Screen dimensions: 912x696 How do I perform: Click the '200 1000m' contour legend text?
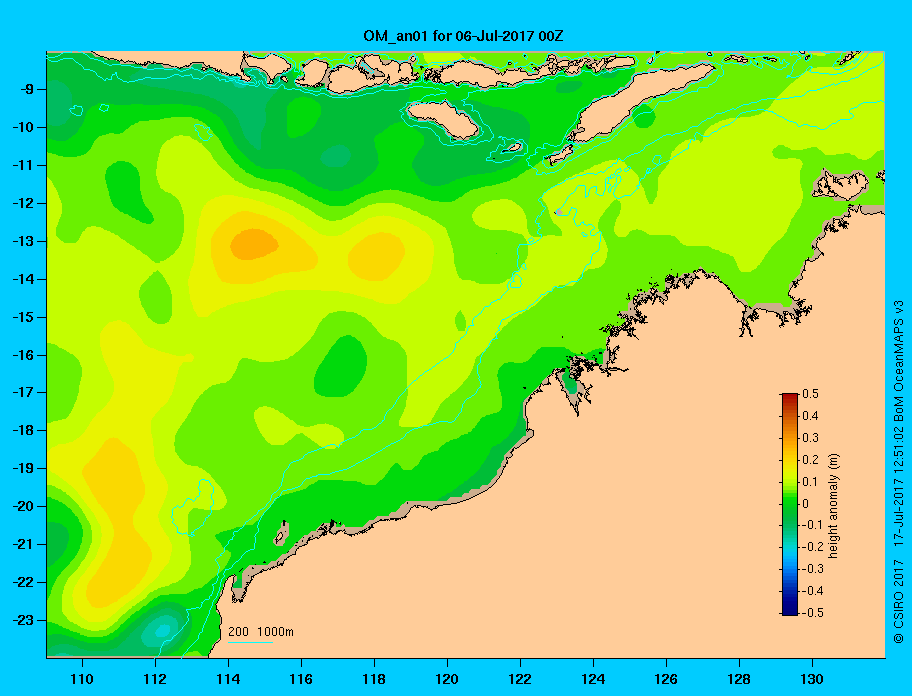tap(261, 631)
